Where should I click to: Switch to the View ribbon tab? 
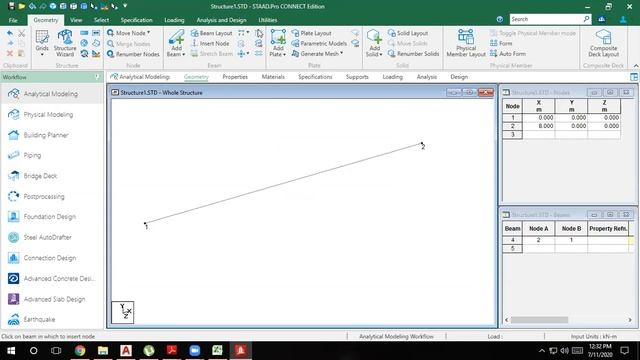[x=76, y=20]
